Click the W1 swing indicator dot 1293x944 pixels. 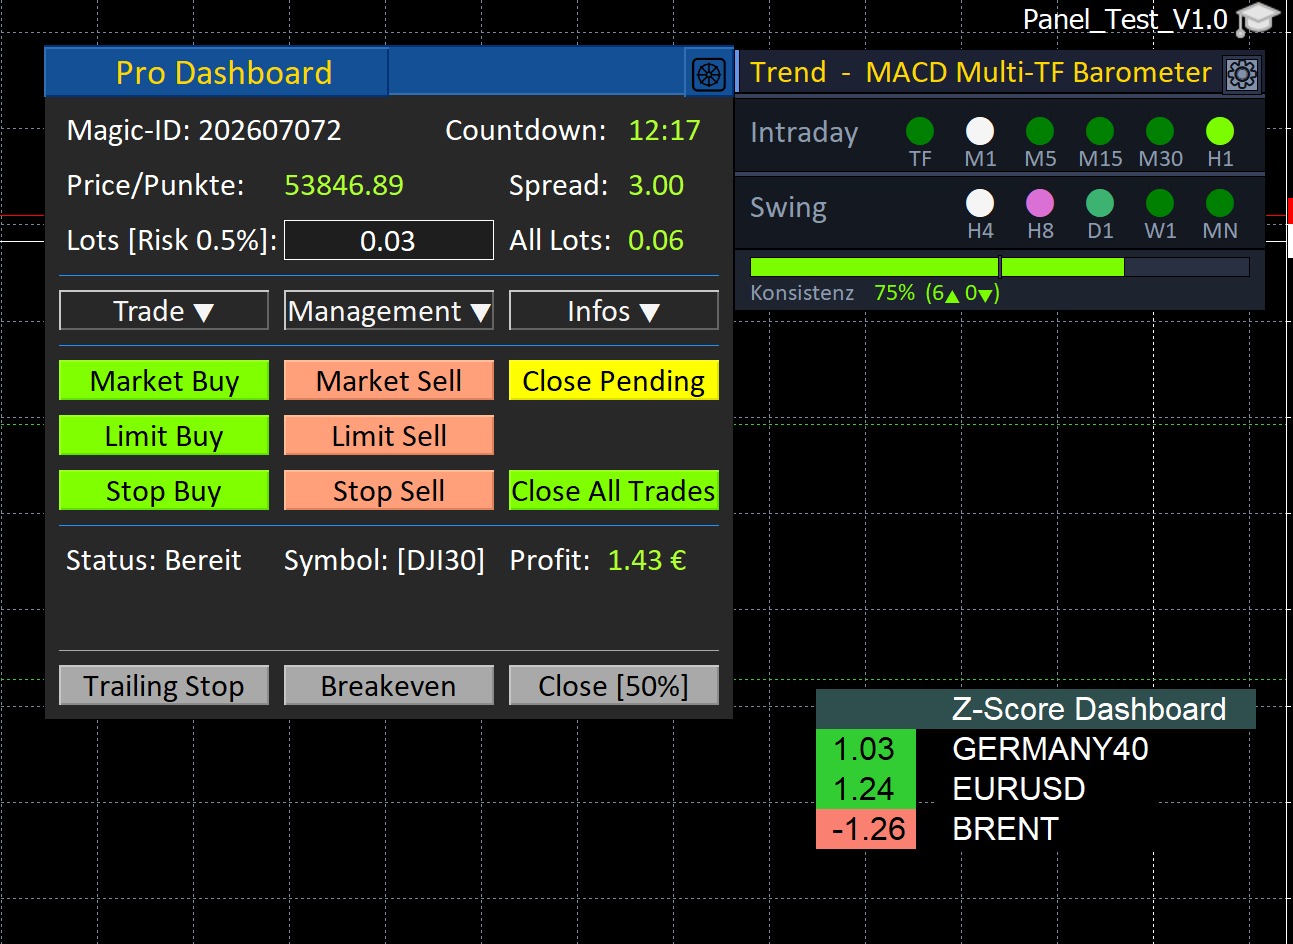click(x=1160, y=203)
